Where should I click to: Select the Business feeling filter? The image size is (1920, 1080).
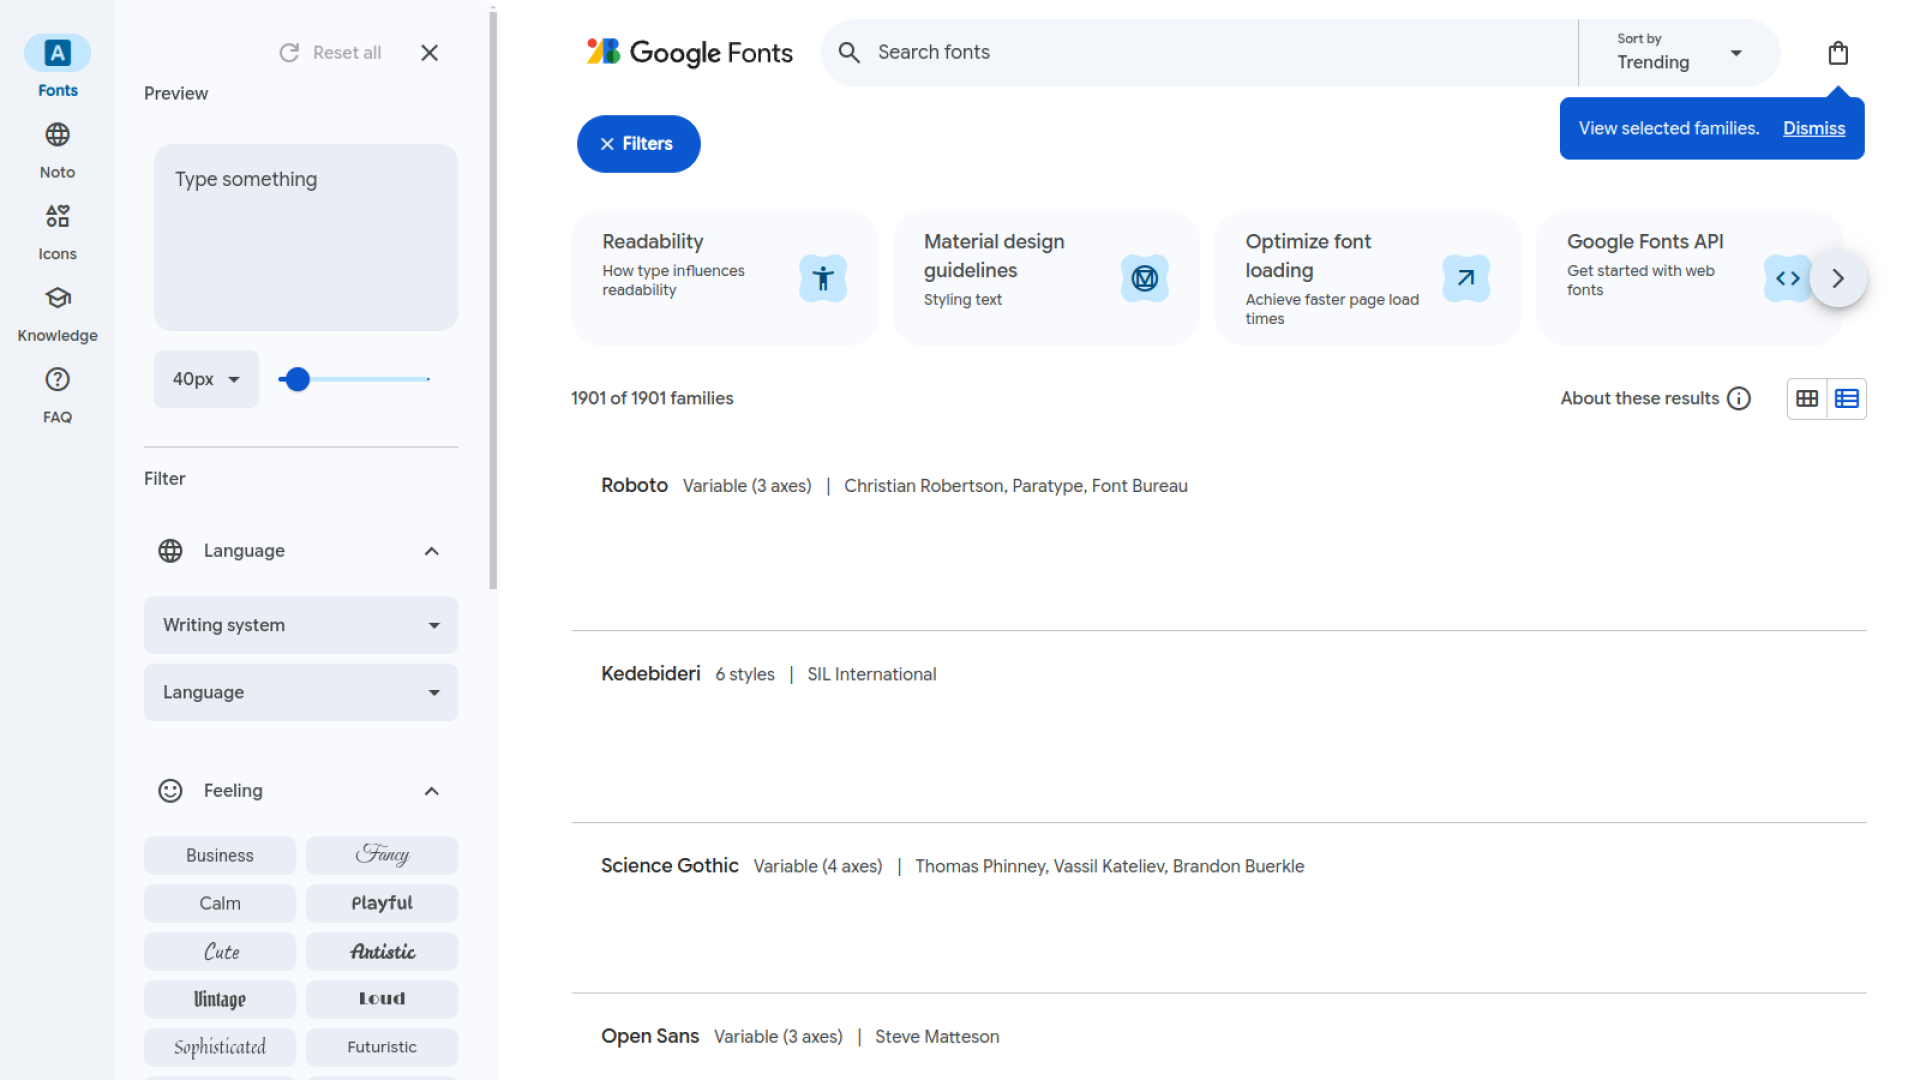tap(219, 855)
